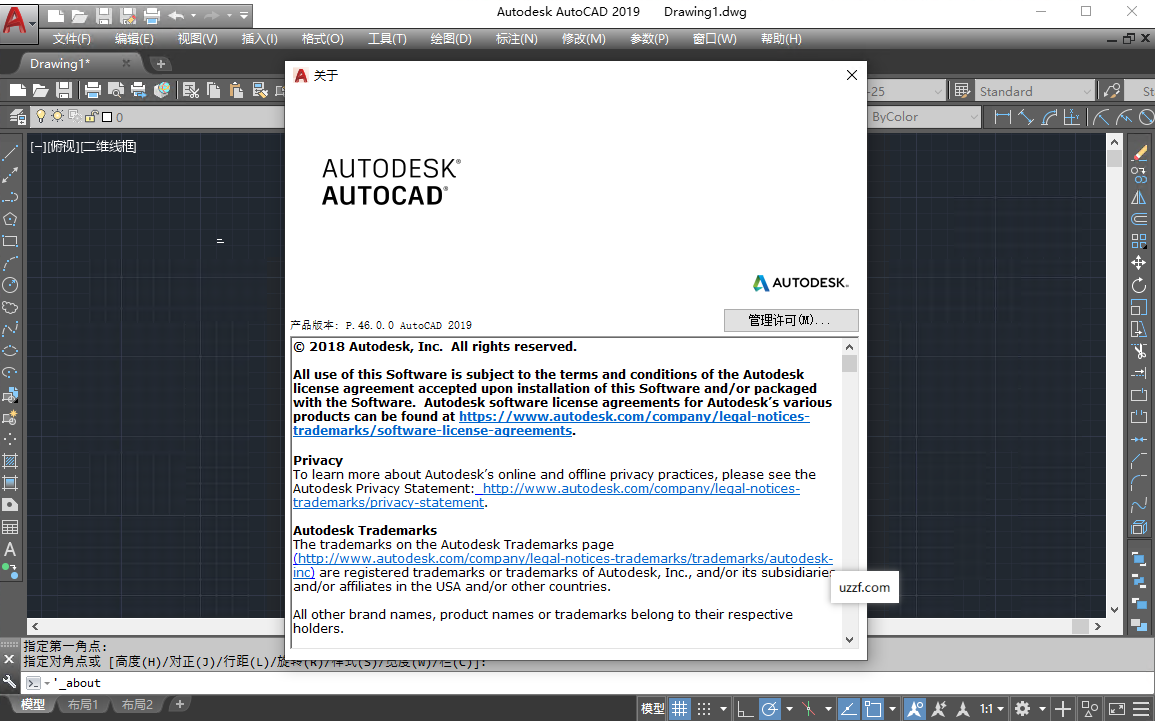Switch to the 布局1 layout tab
Image resolution: width=1155 pixels, height=721 pixels.
[x=84, y=704]
